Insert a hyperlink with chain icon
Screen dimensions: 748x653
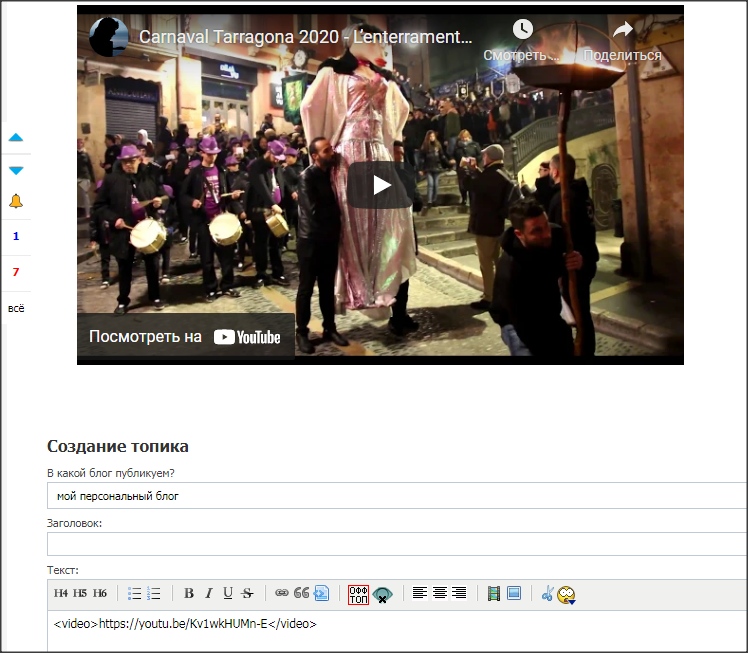[x=282, y=593]
